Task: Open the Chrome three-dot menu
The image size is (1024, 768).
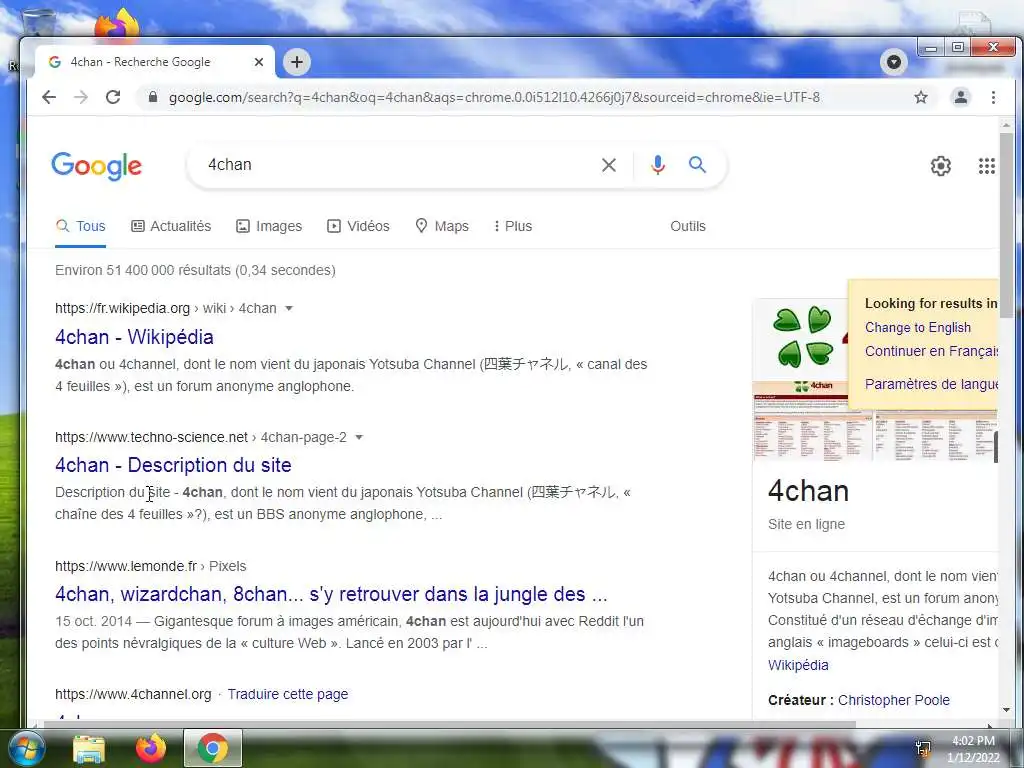Action: (993, 97)
